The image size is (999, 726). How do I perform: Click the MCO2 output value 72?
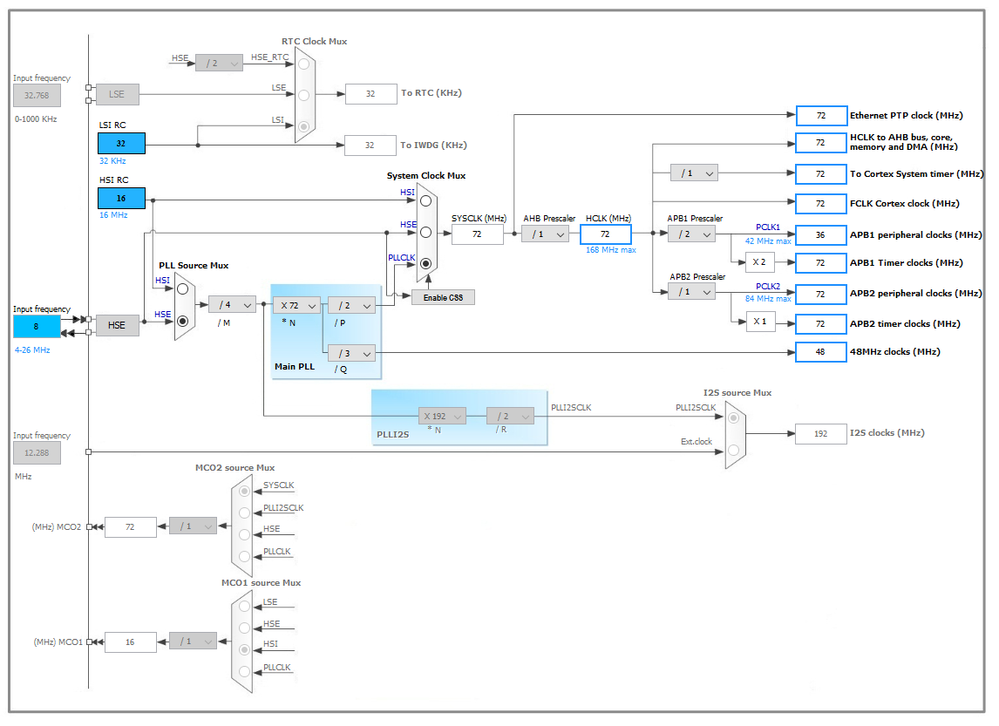[131, 527]
